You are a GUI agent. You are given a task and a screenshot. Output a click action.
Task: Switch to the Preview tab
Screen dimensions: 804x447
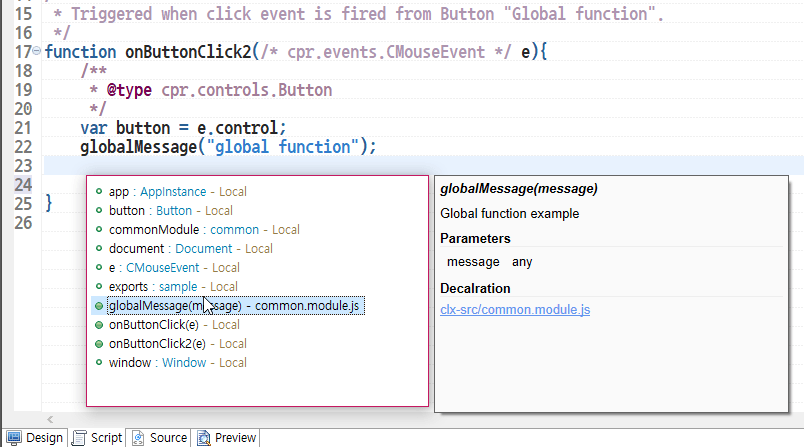226,438
